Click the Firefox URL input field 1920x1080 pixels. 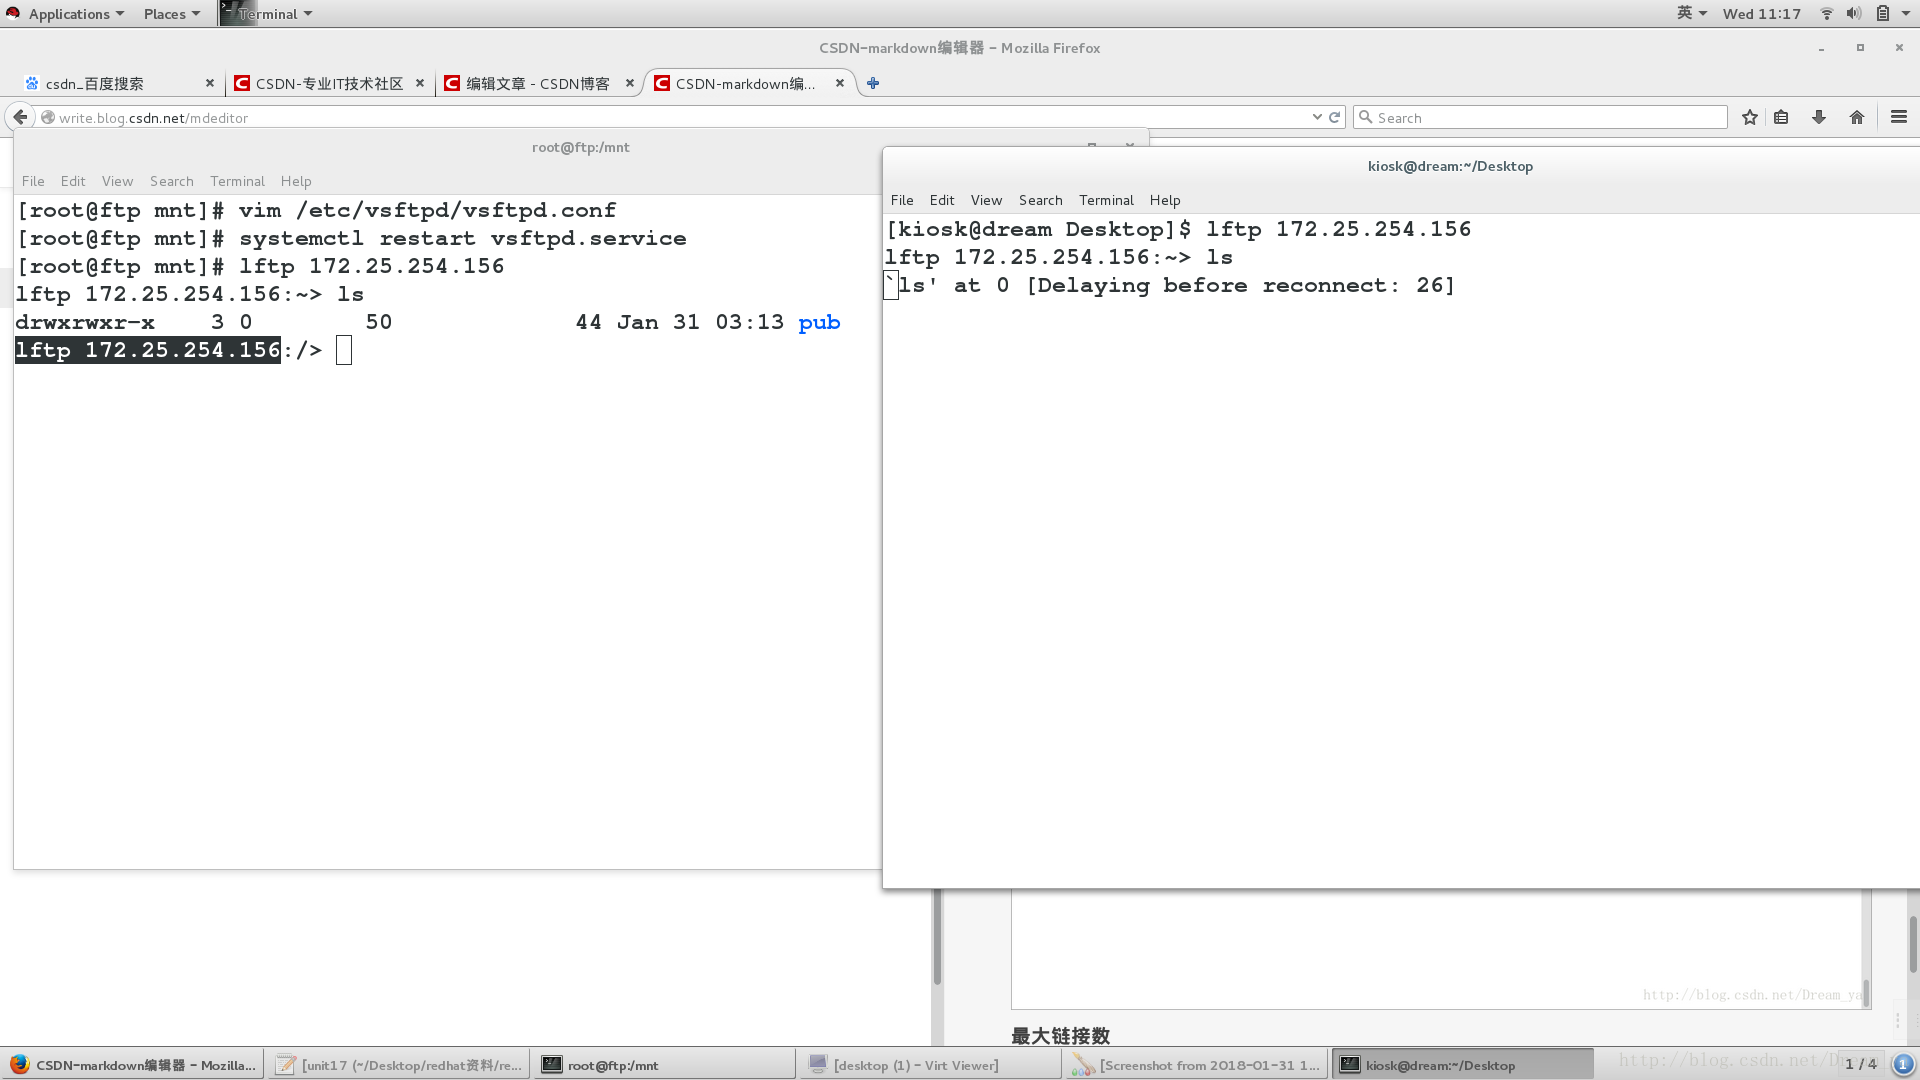pos(680,117)
